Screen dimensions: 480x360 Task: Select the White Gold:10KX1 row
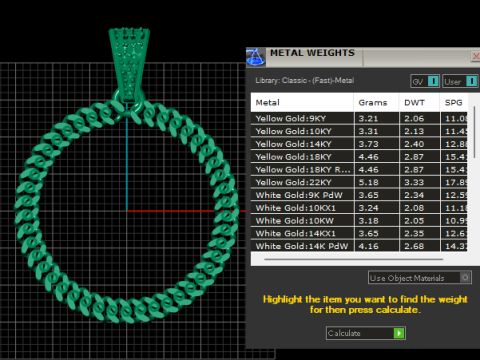point(359,208)
